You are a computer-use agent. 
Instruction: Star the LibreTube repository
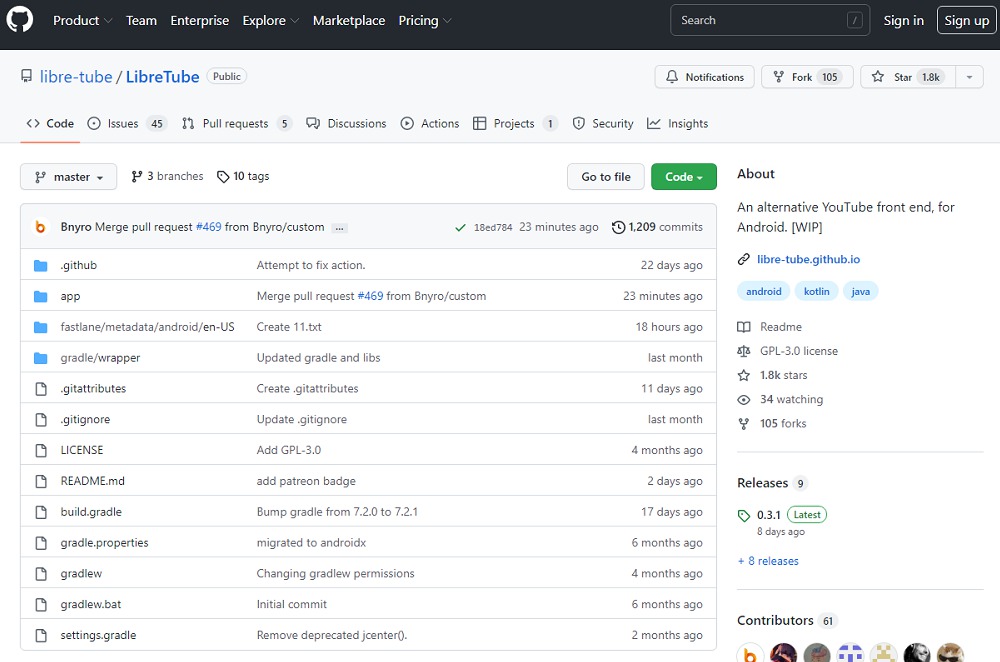(x=908, y=77)
